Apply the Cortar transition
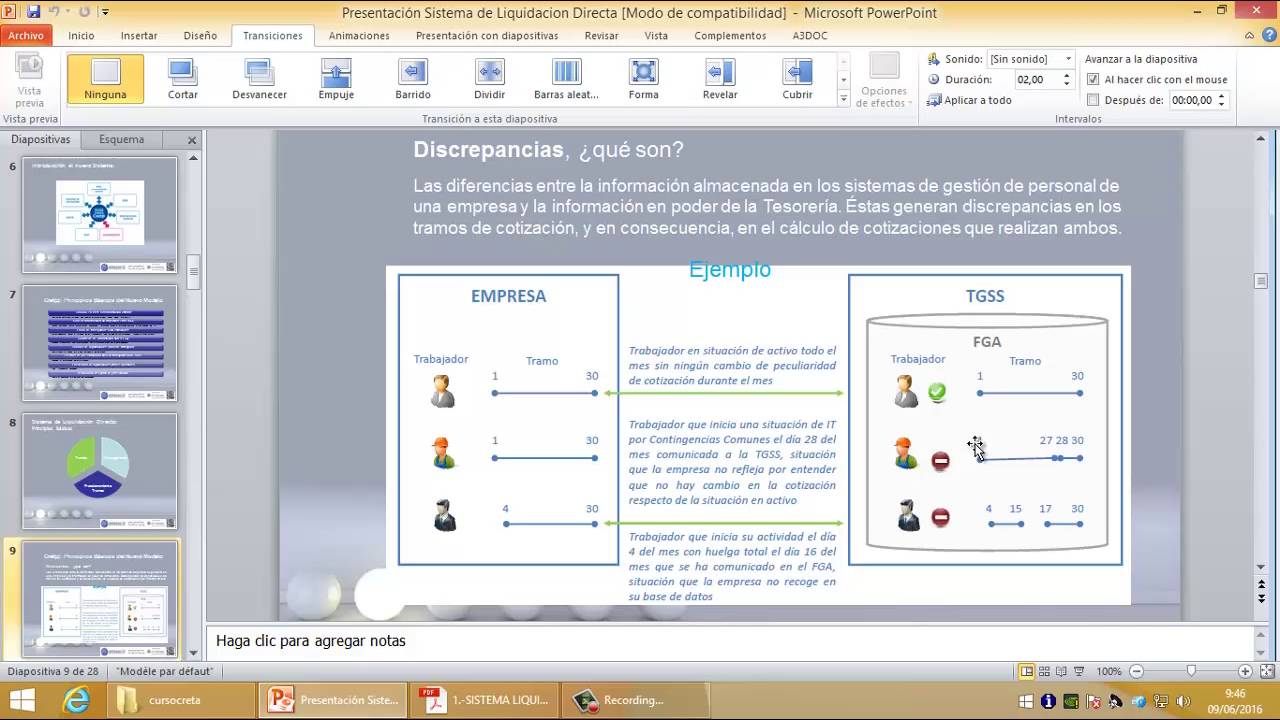This screenshot has height=720, width=1280. [x=183, y=79]
